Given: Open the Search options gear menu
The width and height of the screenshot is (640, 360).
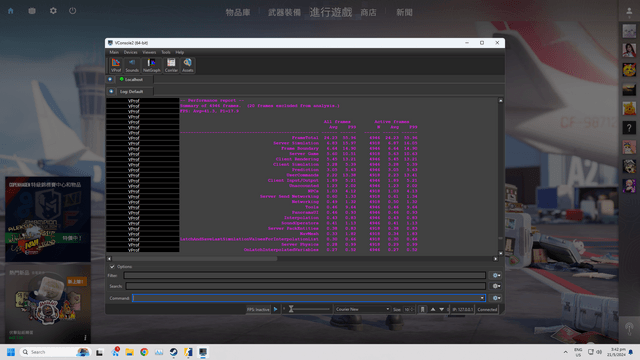Looking at the screenshot, I should [496, 286].
